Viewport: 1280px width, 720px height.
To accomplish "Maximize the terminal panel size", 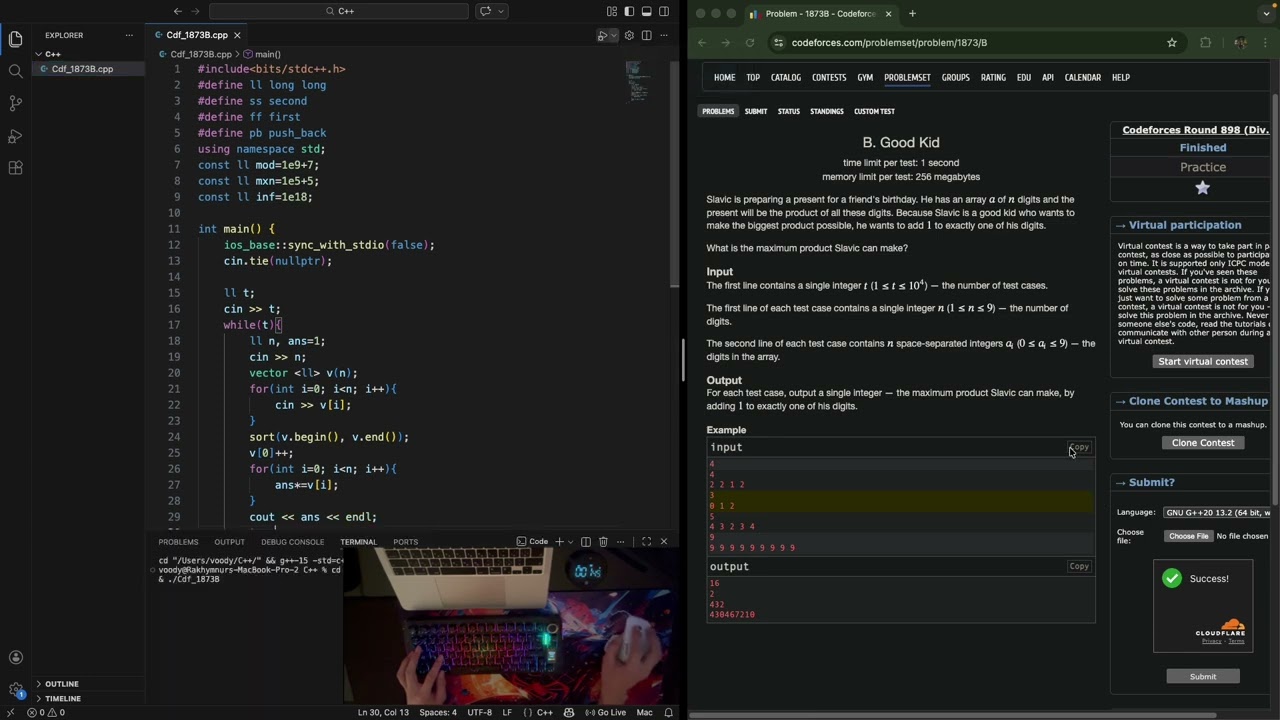I will pos(646,542).
